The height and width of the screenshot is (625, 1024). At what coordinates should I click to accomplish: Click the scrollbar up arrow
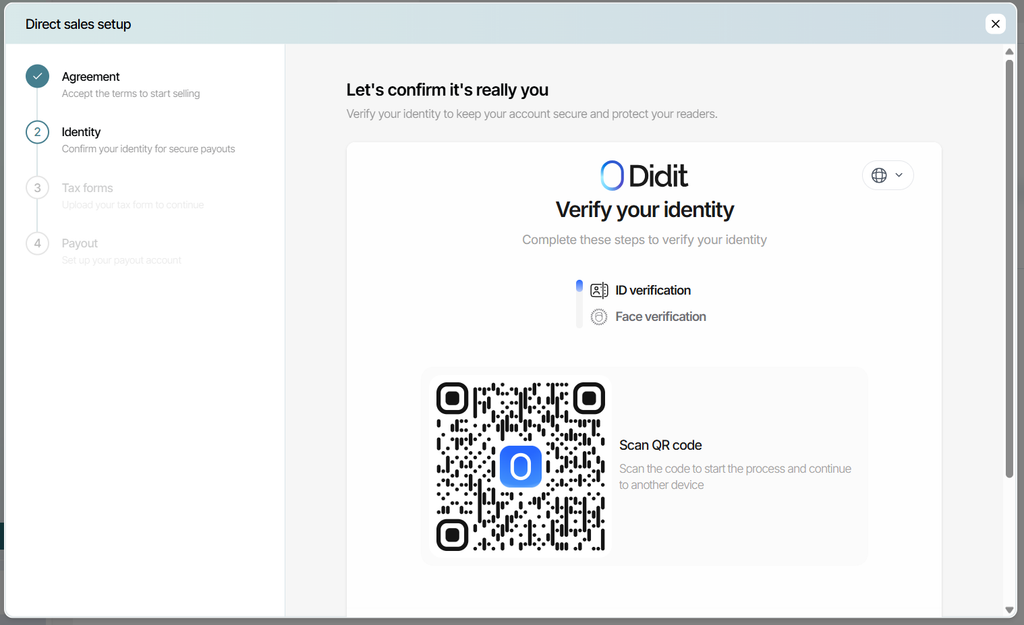(x=1009, y=52)
